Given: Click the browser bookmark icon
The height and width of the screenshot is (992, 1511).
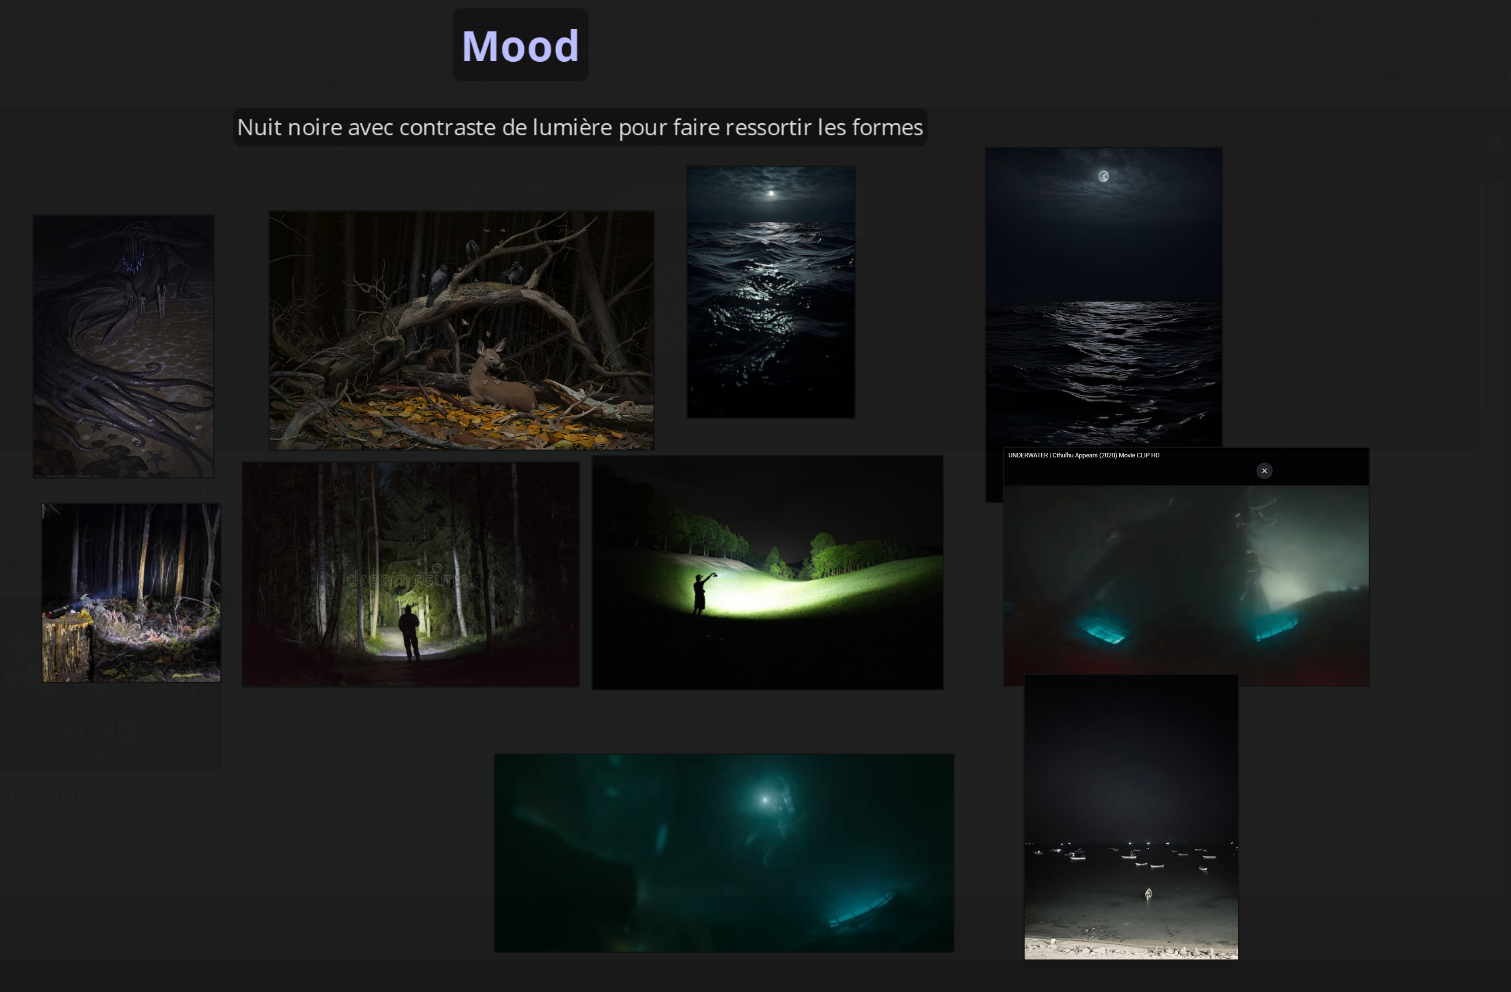Looking at the screenshot, I should point(1433,77).
